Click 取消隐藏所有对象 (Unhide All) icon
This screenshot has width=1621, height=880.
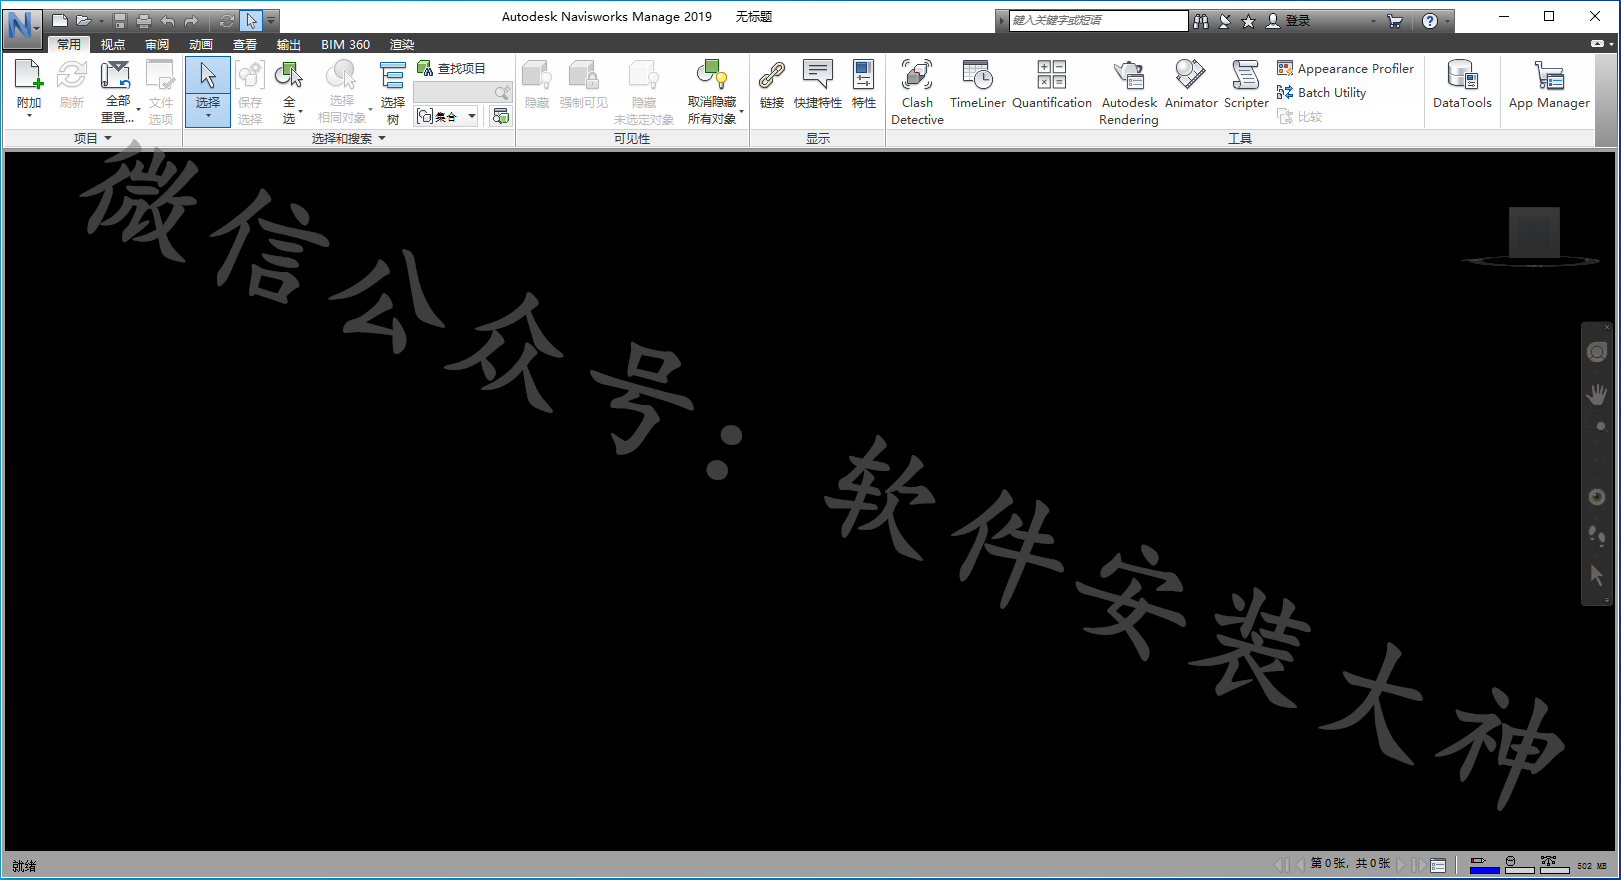(x=711, y=75)
